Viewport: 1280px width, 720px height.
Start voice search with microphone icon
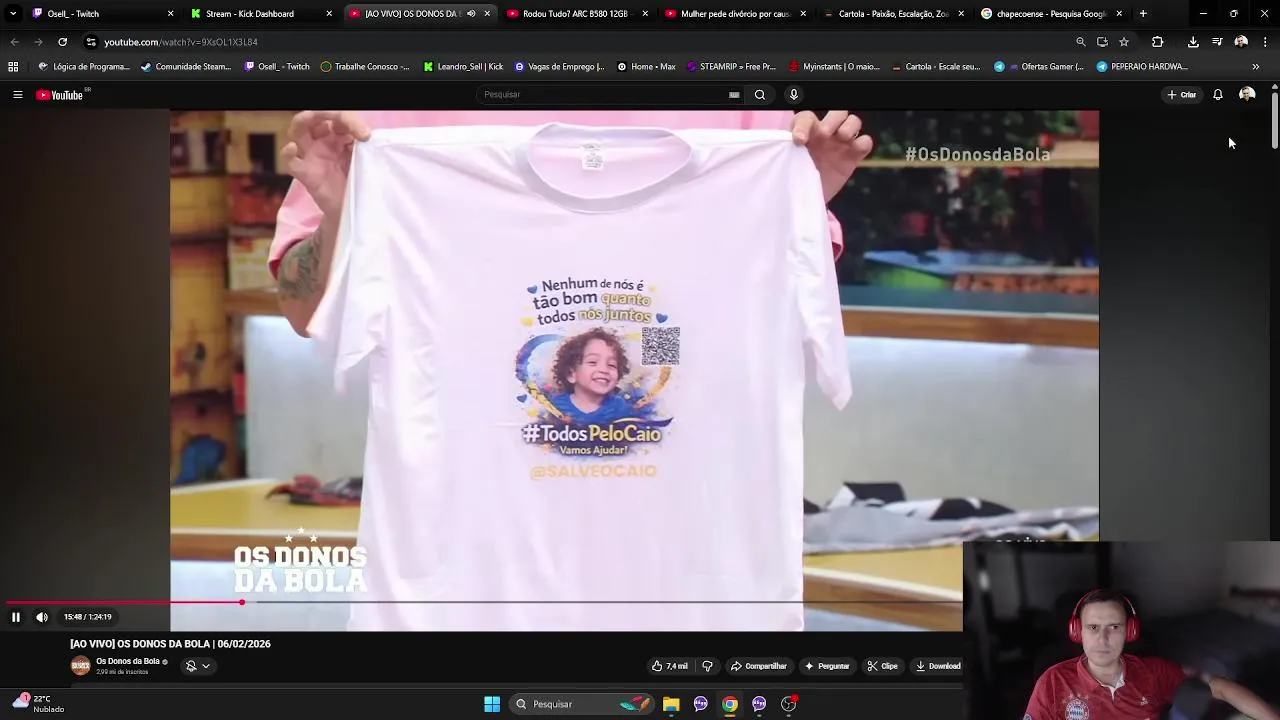[x=794, y=95]
